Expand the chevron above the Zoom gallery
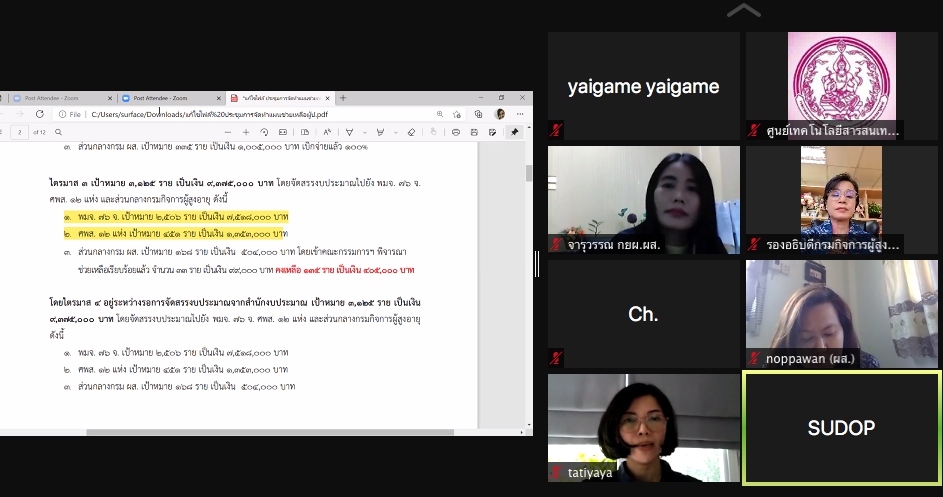Image resolution: width=943 pixels, height=497 pixels. click(744, 10)
